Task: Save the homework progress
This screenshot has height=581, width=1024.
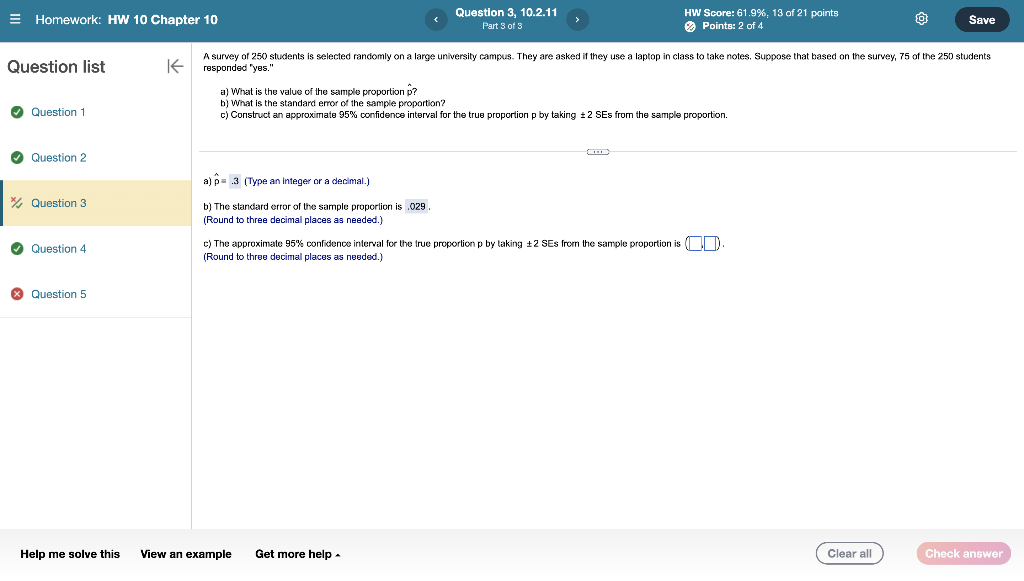Action: pos(982,20)
